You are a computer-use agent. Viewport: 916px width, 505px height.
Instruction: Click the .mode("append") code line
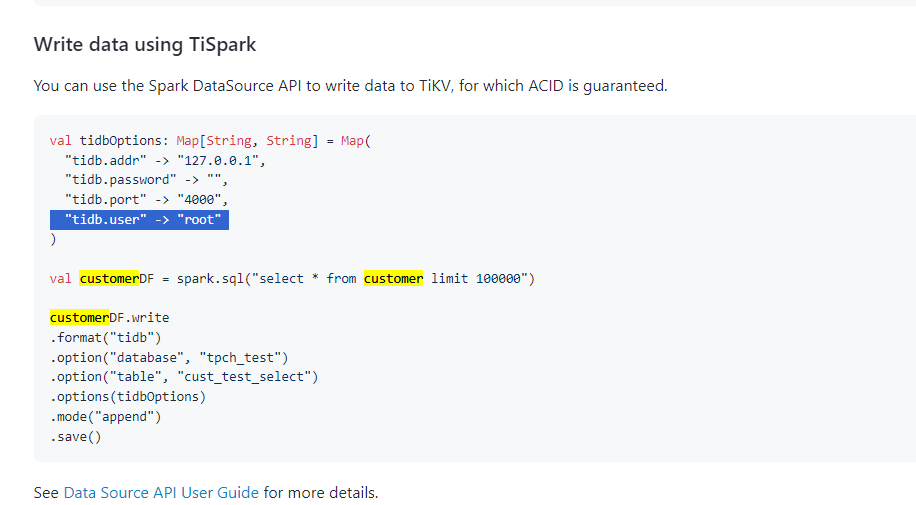105,417
